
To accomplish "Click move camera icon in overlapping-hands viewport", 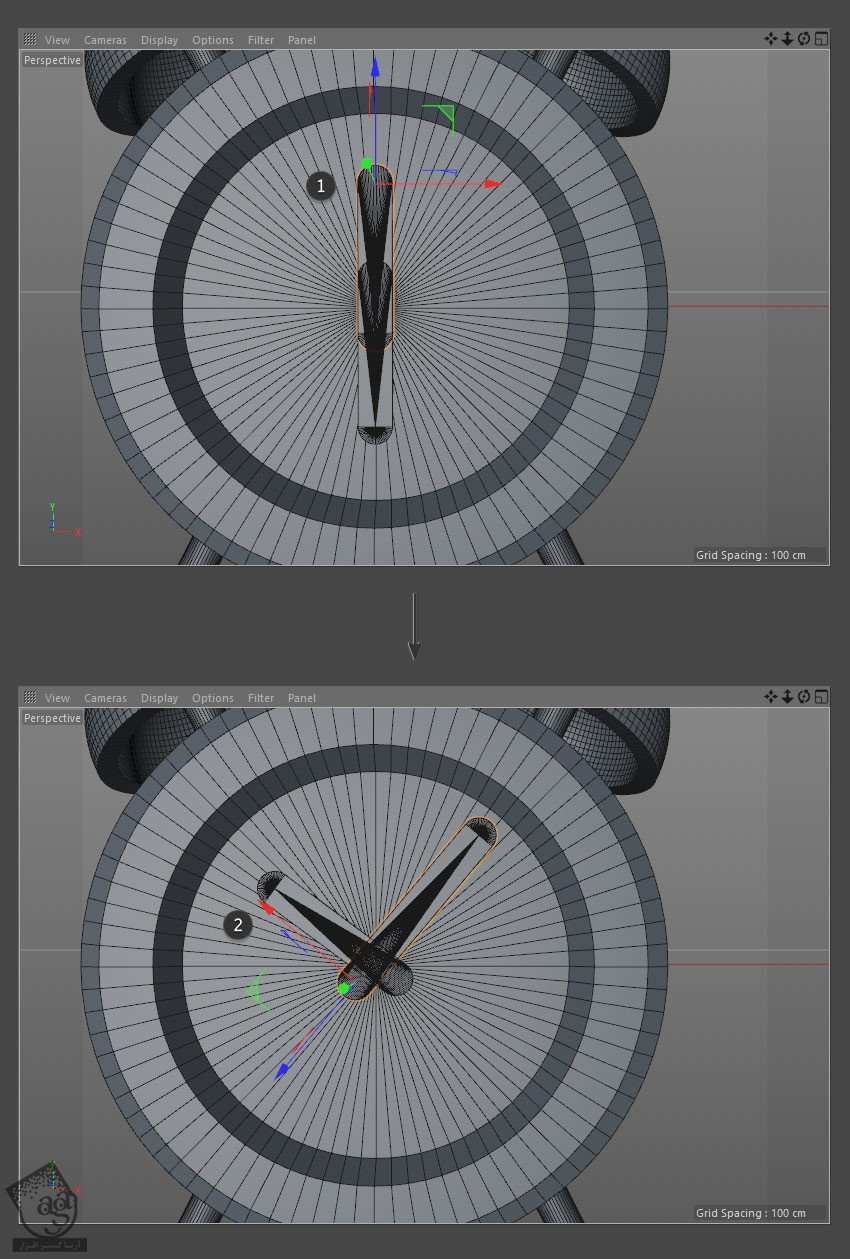I will 771,39.
